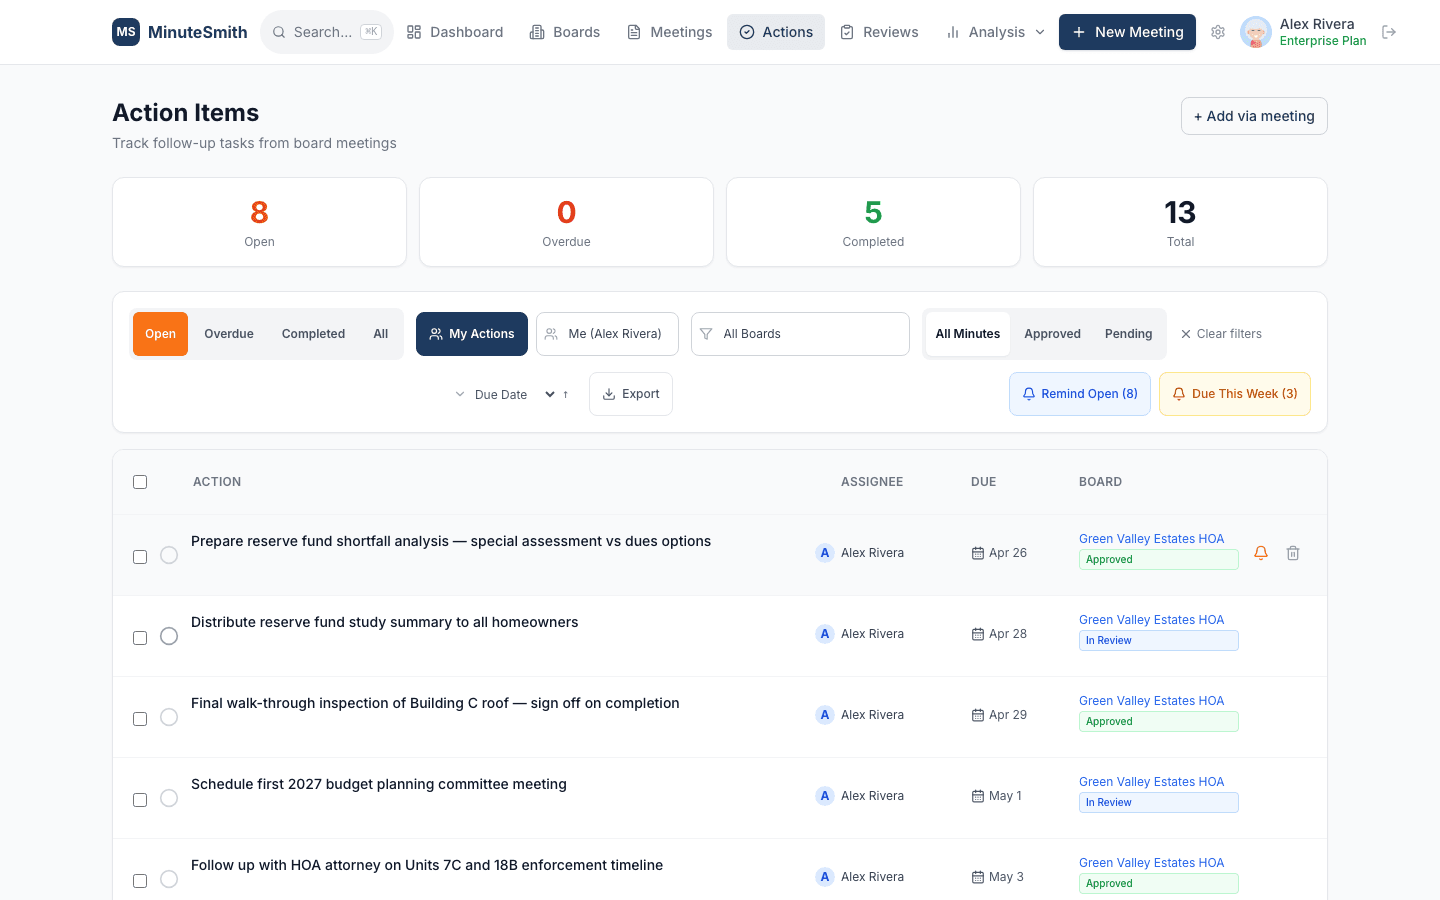
Task: Click the Export download icon
Action: 608,393
